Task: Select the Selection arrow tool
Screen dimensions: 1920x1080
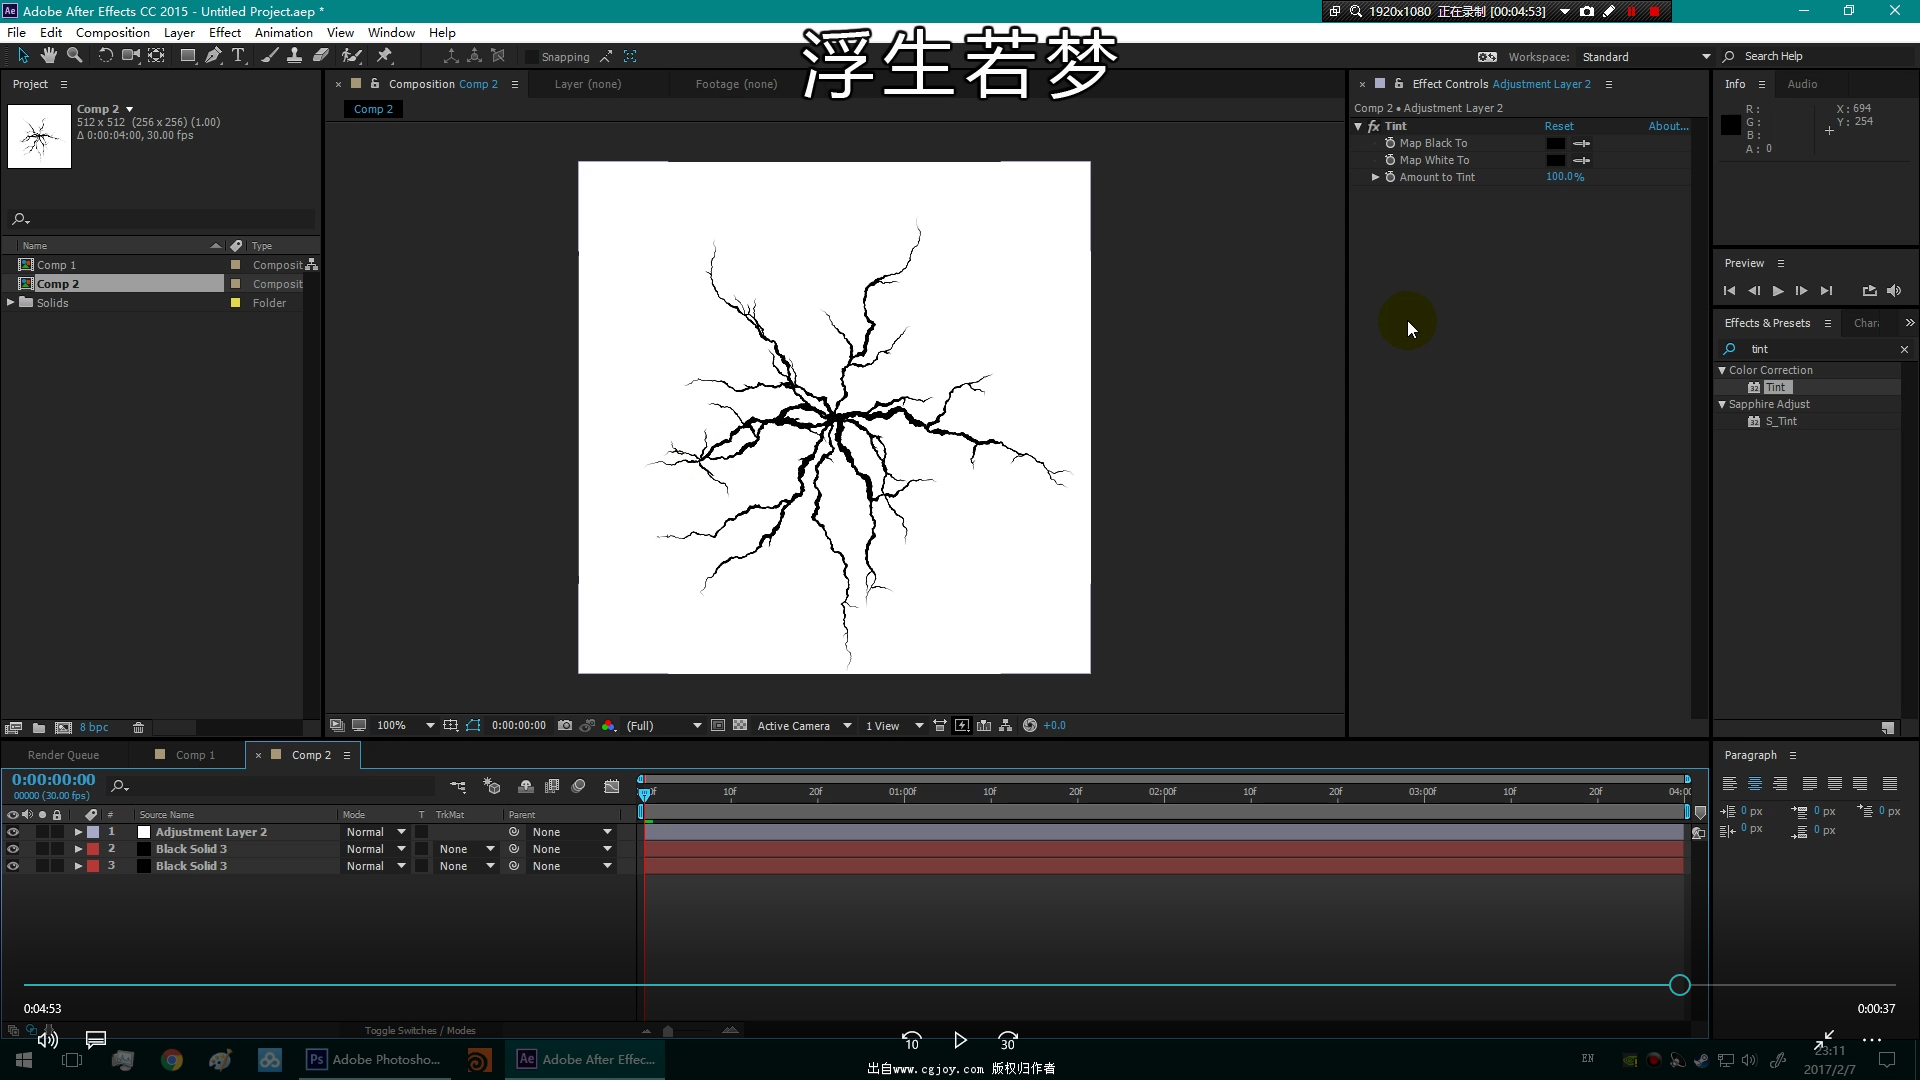Action: click(23, 56)
